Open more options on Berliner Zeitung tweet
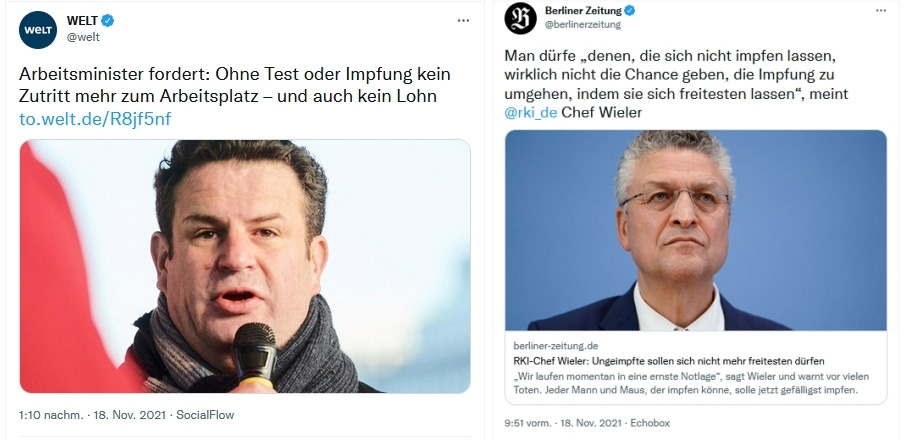Viewport: 907px width, 440px height. pos(880,10)
